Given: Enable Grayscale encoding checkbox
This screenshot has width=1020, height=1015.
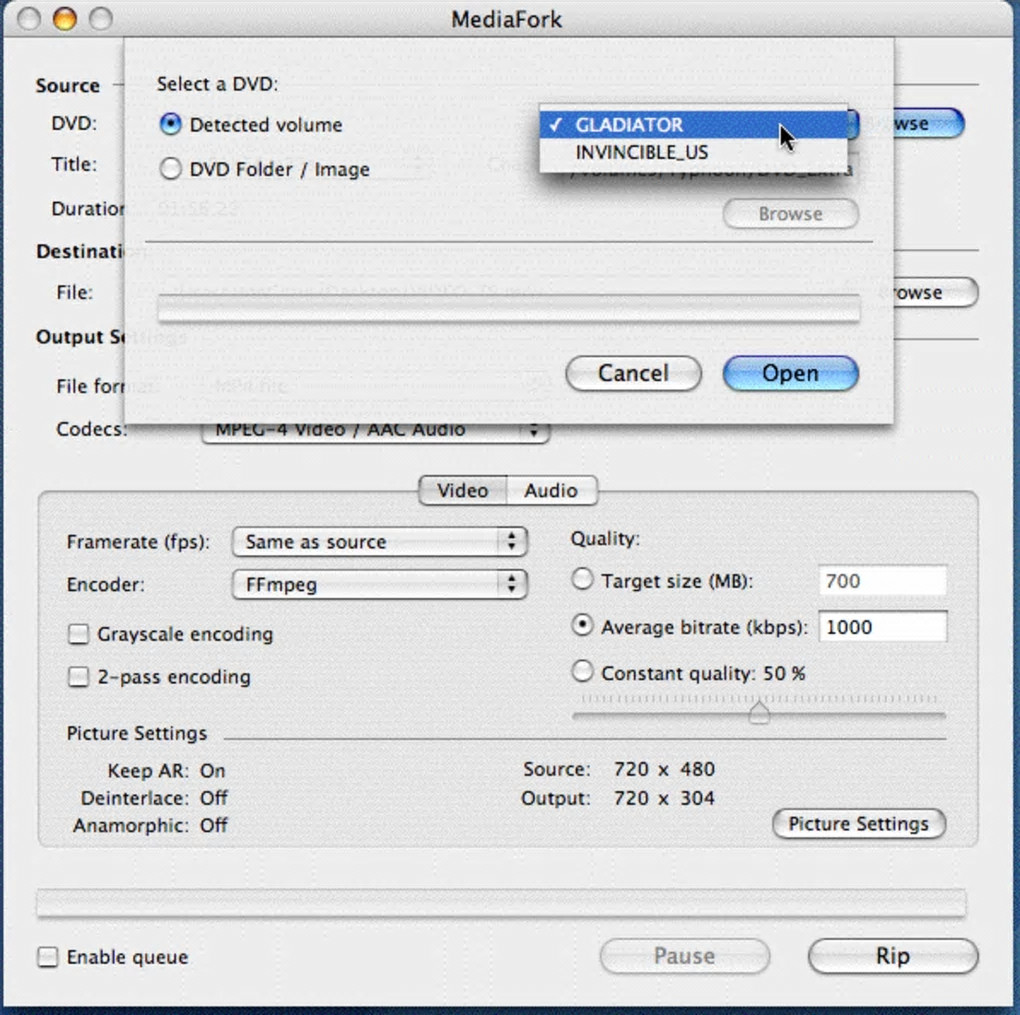Looking at the screenshot, I should 79,634.
